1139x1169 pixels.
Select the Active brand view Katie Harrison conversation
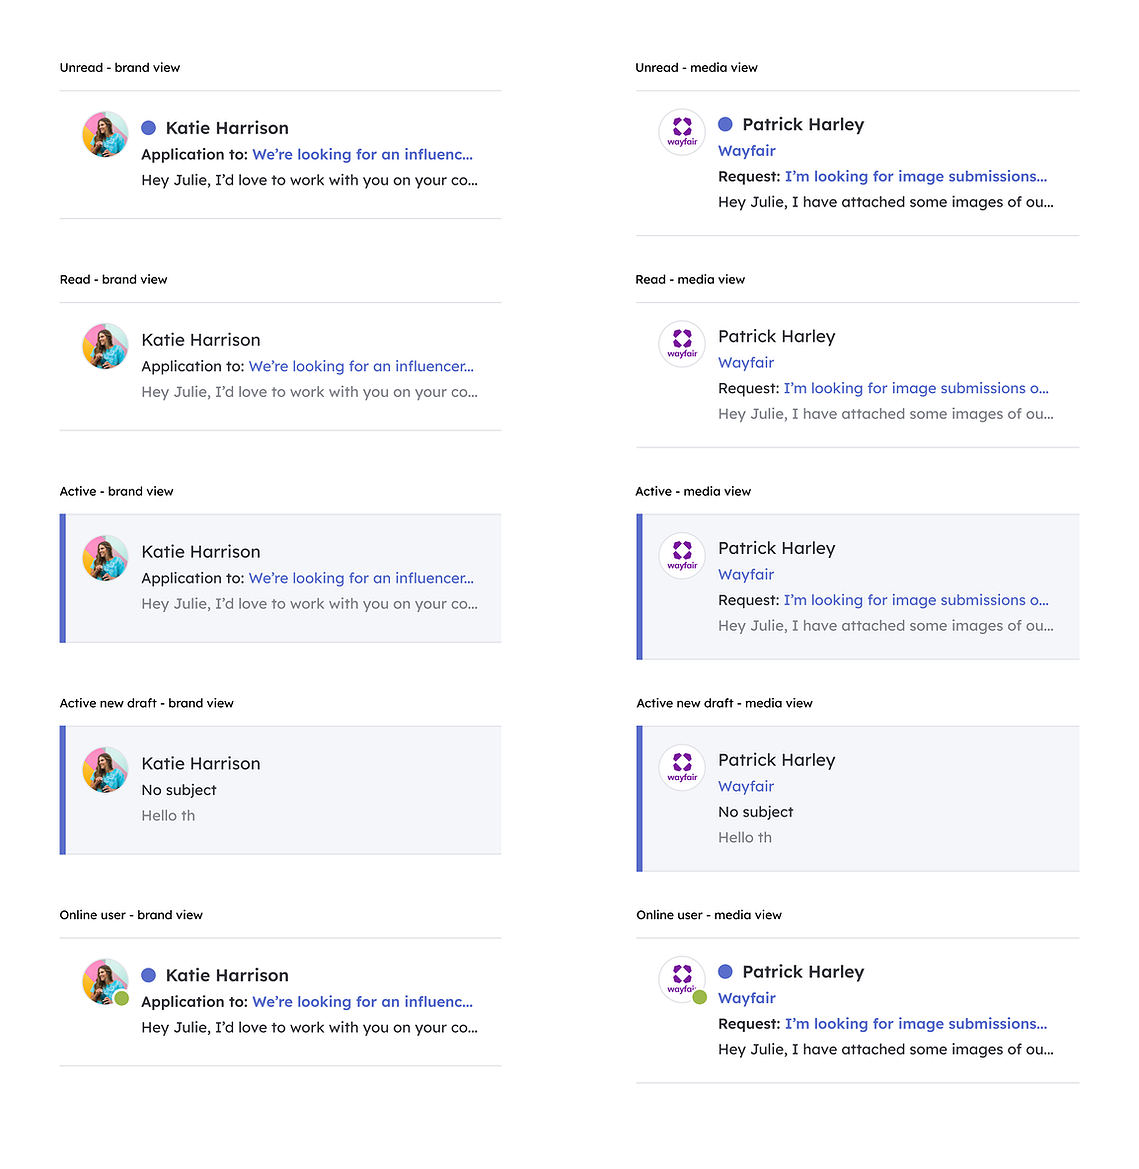point(280,579)
